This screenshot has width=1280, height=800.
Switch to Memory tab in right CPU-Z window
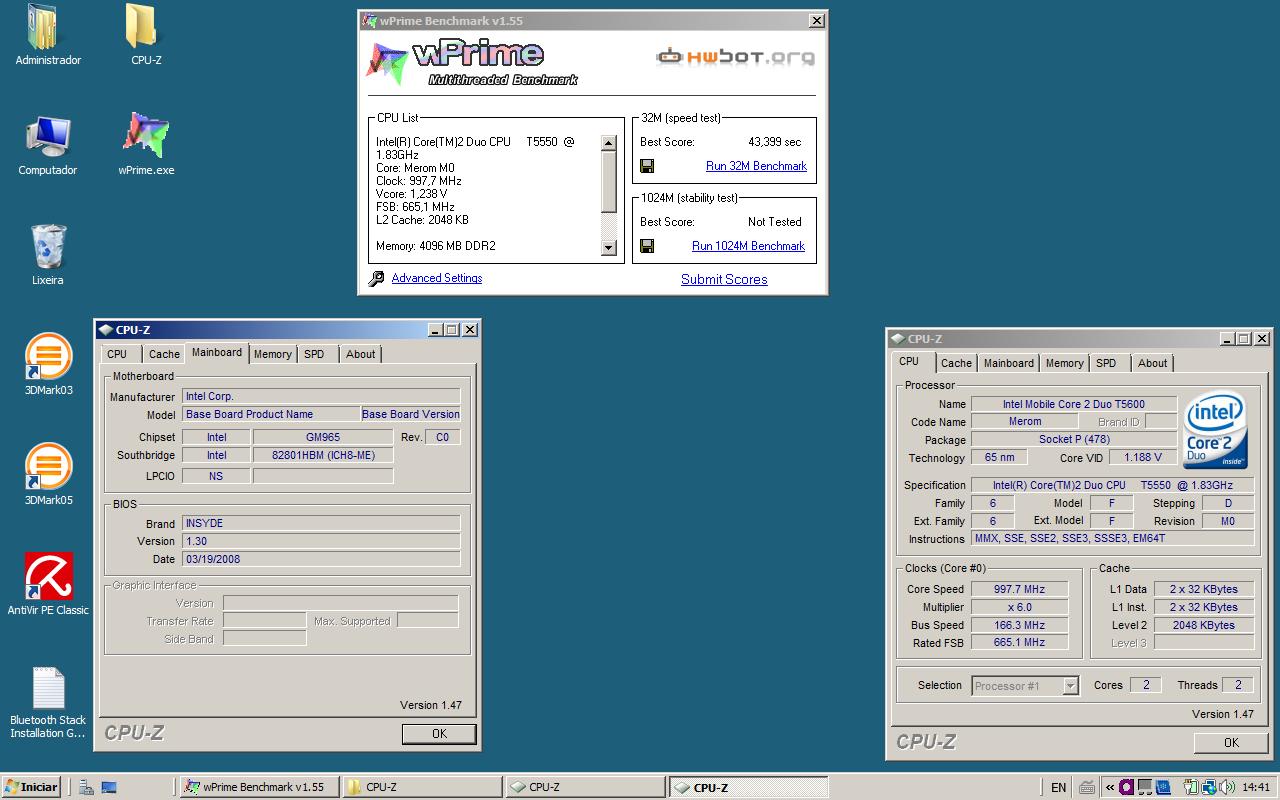(x=1064, y=363)
